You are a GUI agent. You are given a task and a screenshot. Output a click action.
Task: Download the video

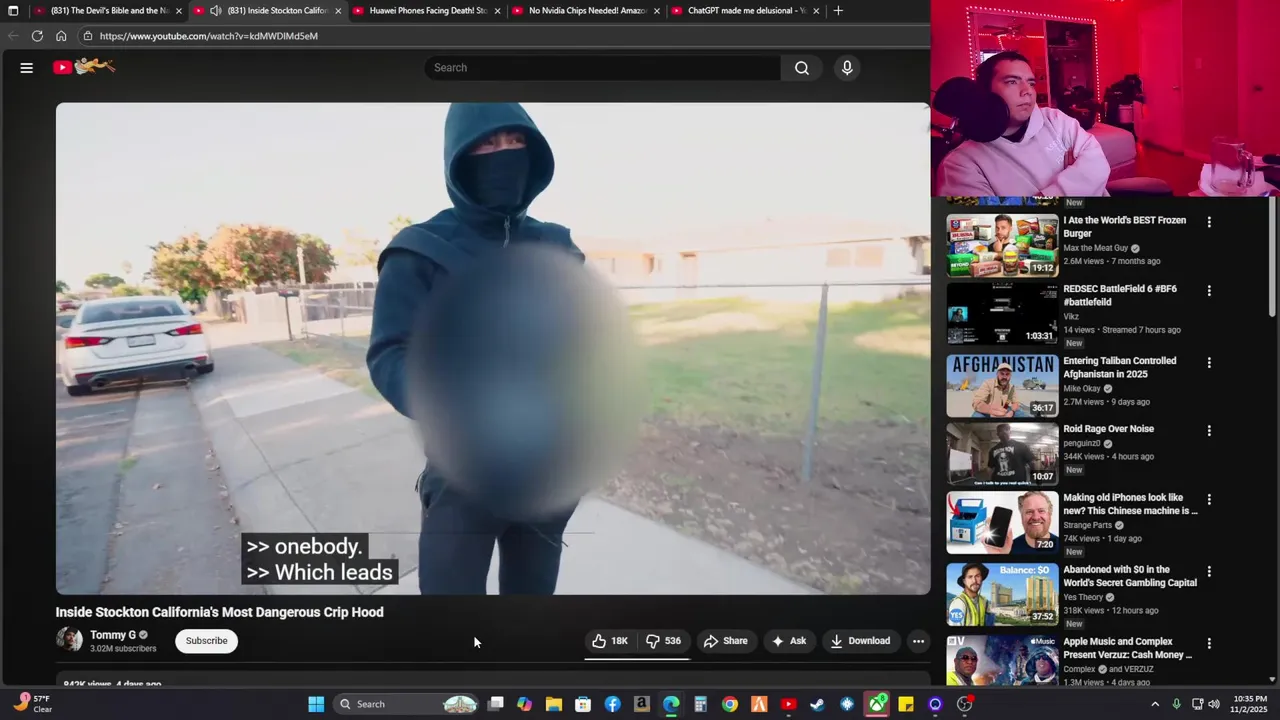point(860,641)
